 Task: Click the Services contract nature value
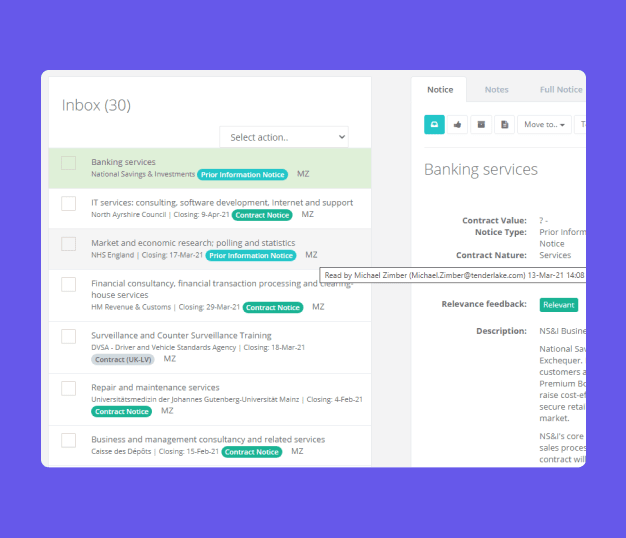[x=555, y=255]
